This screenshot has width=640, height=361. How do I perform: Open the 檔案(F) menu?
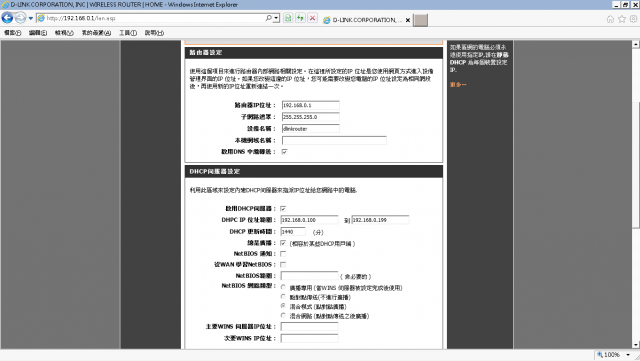point(12,33)
